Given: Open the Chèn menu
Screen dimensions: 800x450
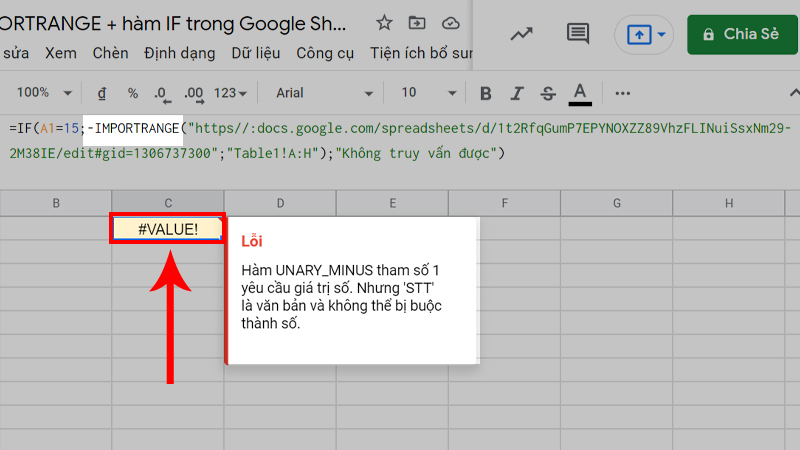Looking at the screenshot, I should tap(110, 53).
